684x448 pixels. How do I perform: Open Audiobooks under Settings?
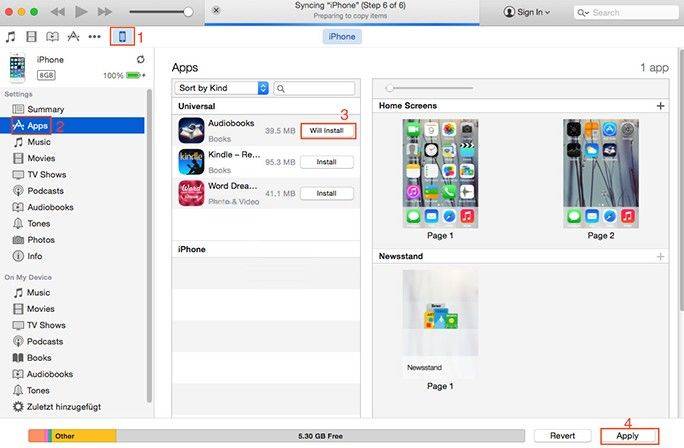point(72,207)
